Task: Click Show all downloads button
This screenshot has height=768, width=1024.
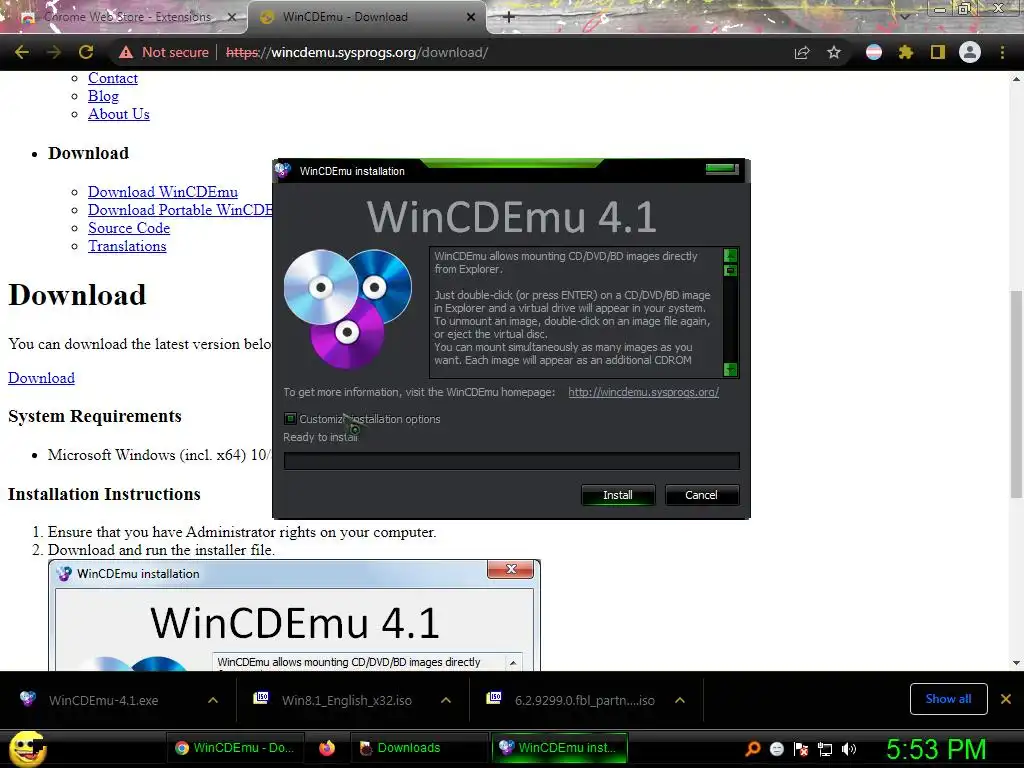Action: (x=948, y=699)
